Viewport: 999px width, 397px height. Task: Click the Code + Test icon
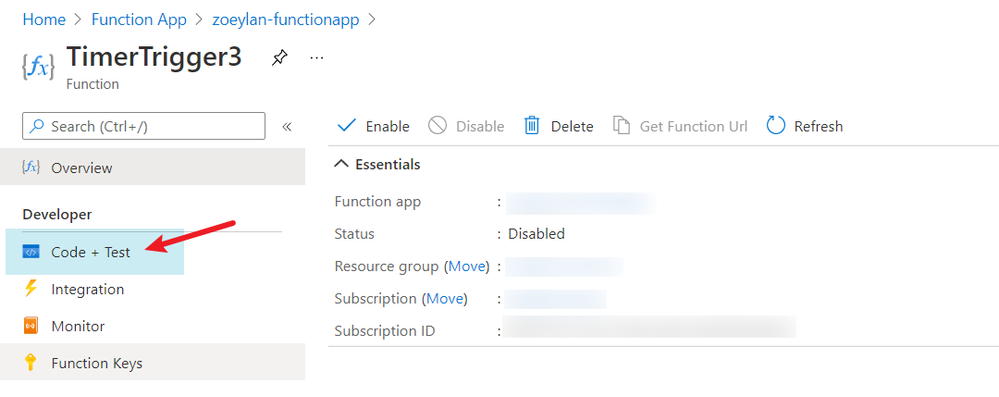pos(31,252)
